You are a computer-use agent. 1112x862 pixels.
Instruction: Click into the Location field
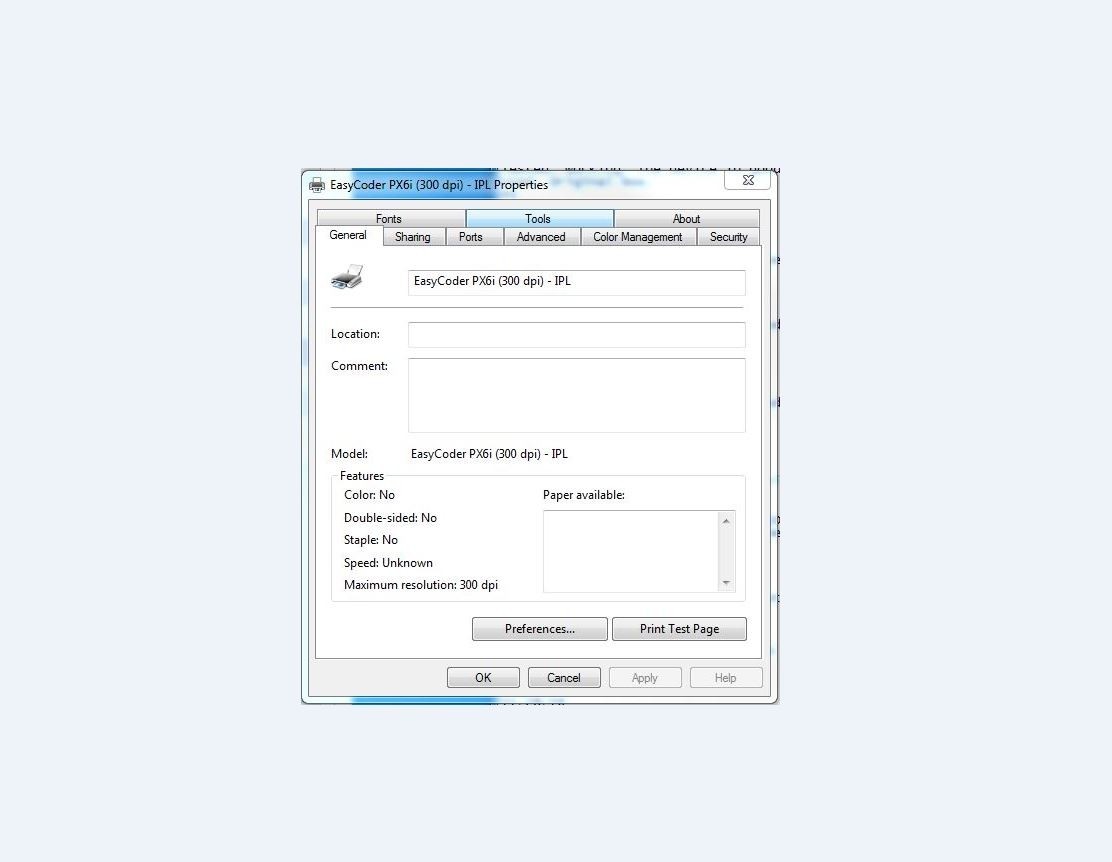577,335
